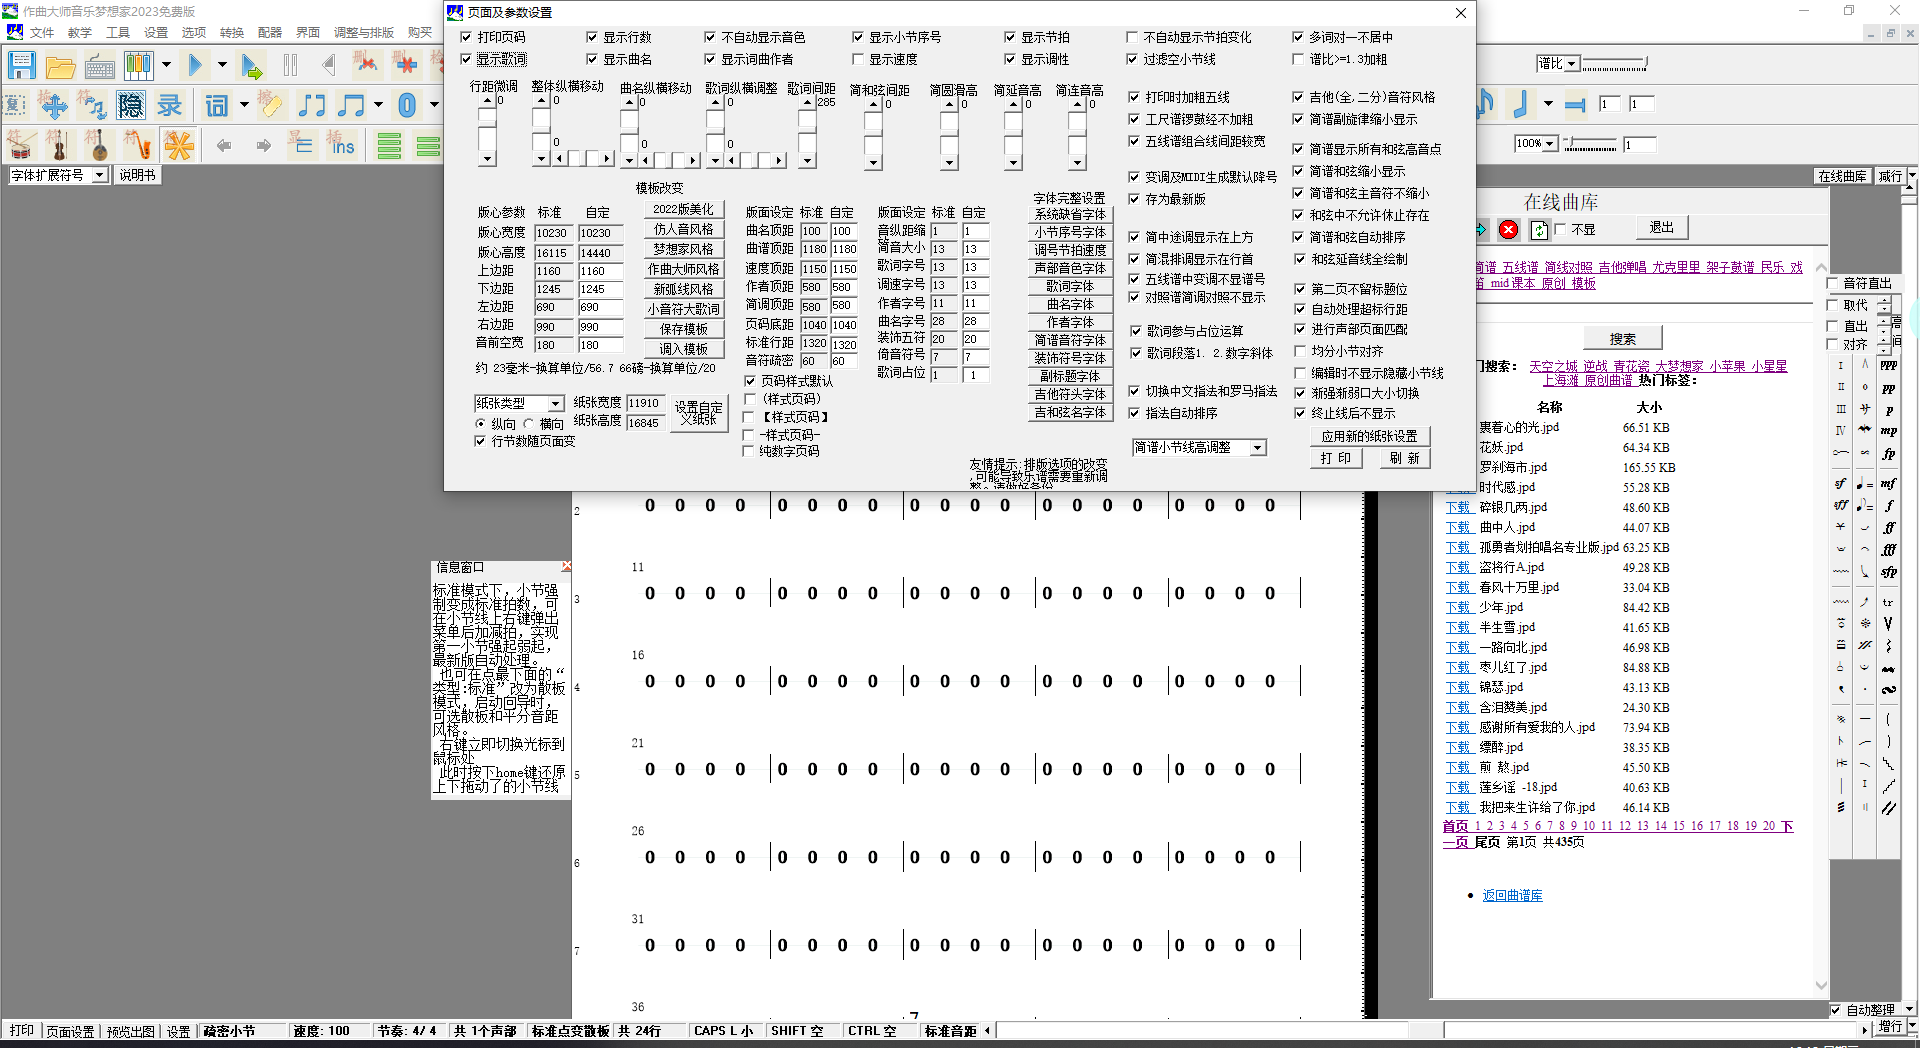The height and width of the screenshot is (1048, 1920).
Task: Click the orange asterisk symbol icon
Action: tap(179, 145)
